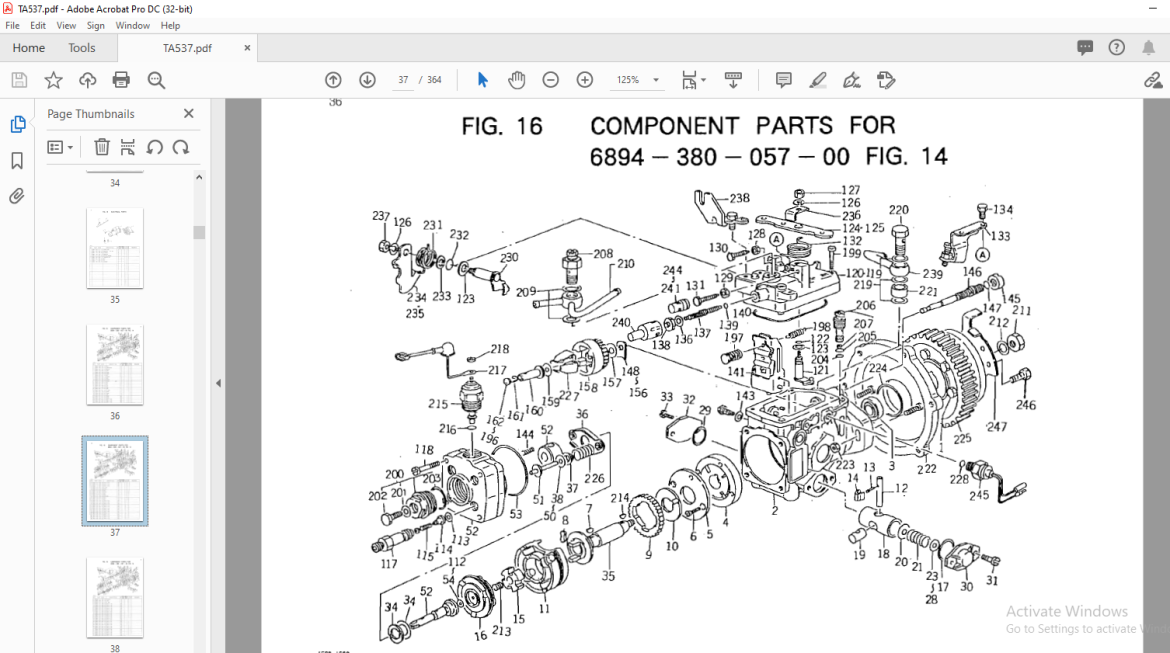Collapse the navigation pane with arrow
The width and height of the screenshot is (1170, 653).
[219, 383]
